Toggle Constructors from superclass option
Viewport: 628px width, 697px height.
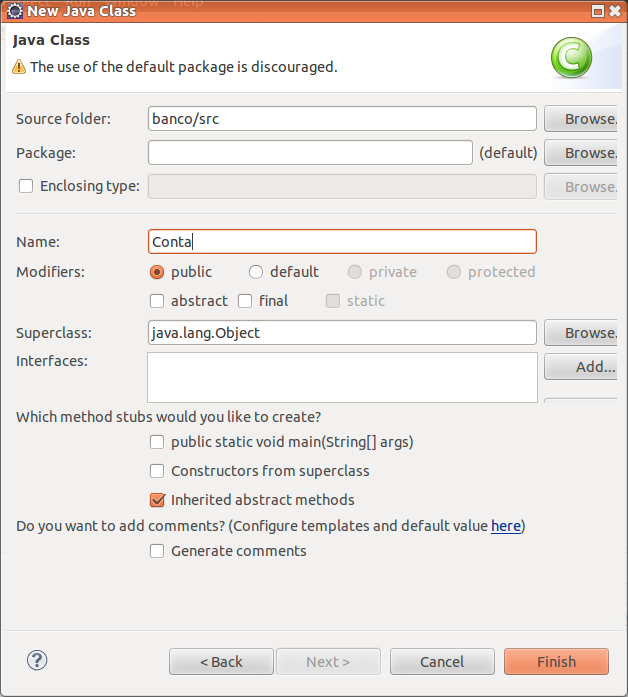tap(157, 471)
